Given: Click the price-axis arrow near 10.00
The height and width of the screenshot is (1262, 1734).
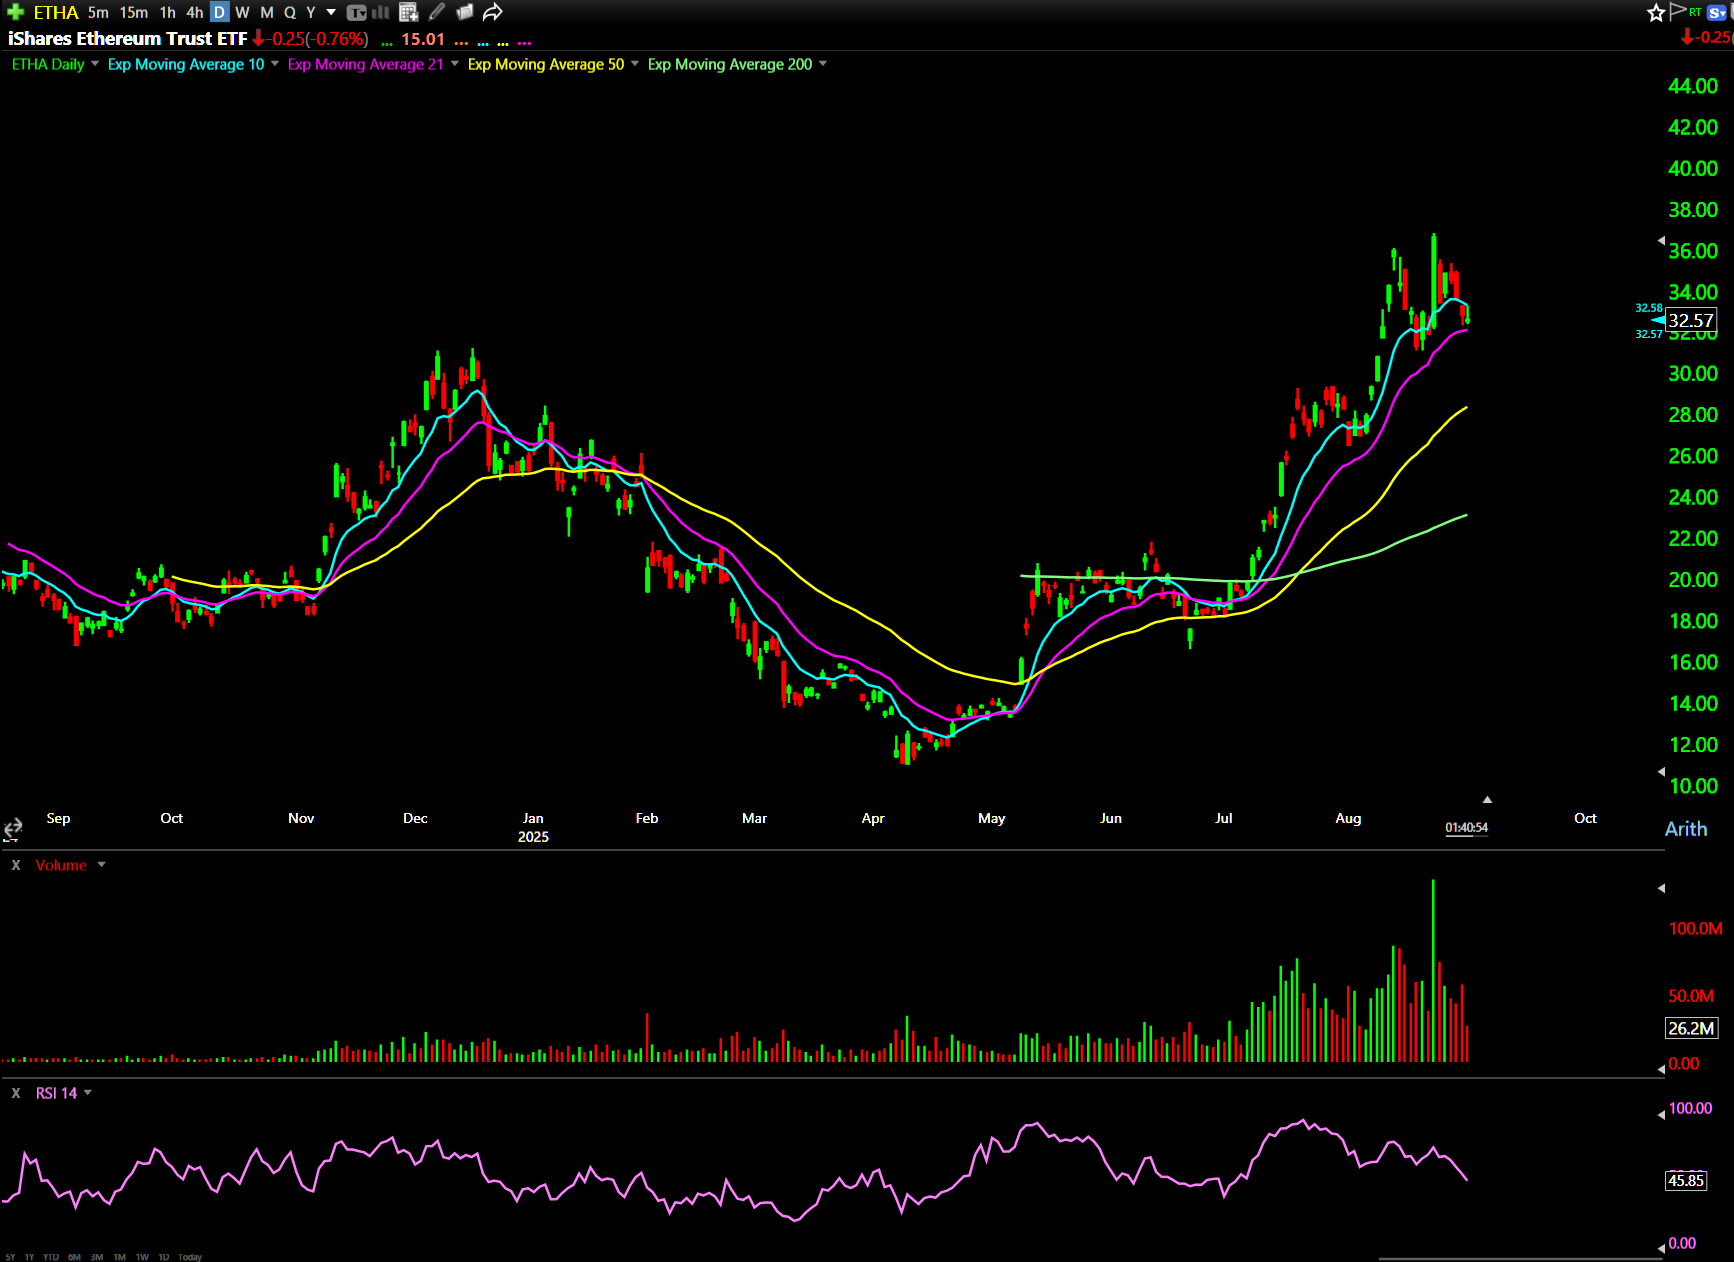Looking at the screenshot, I should tap(1662, 771).
